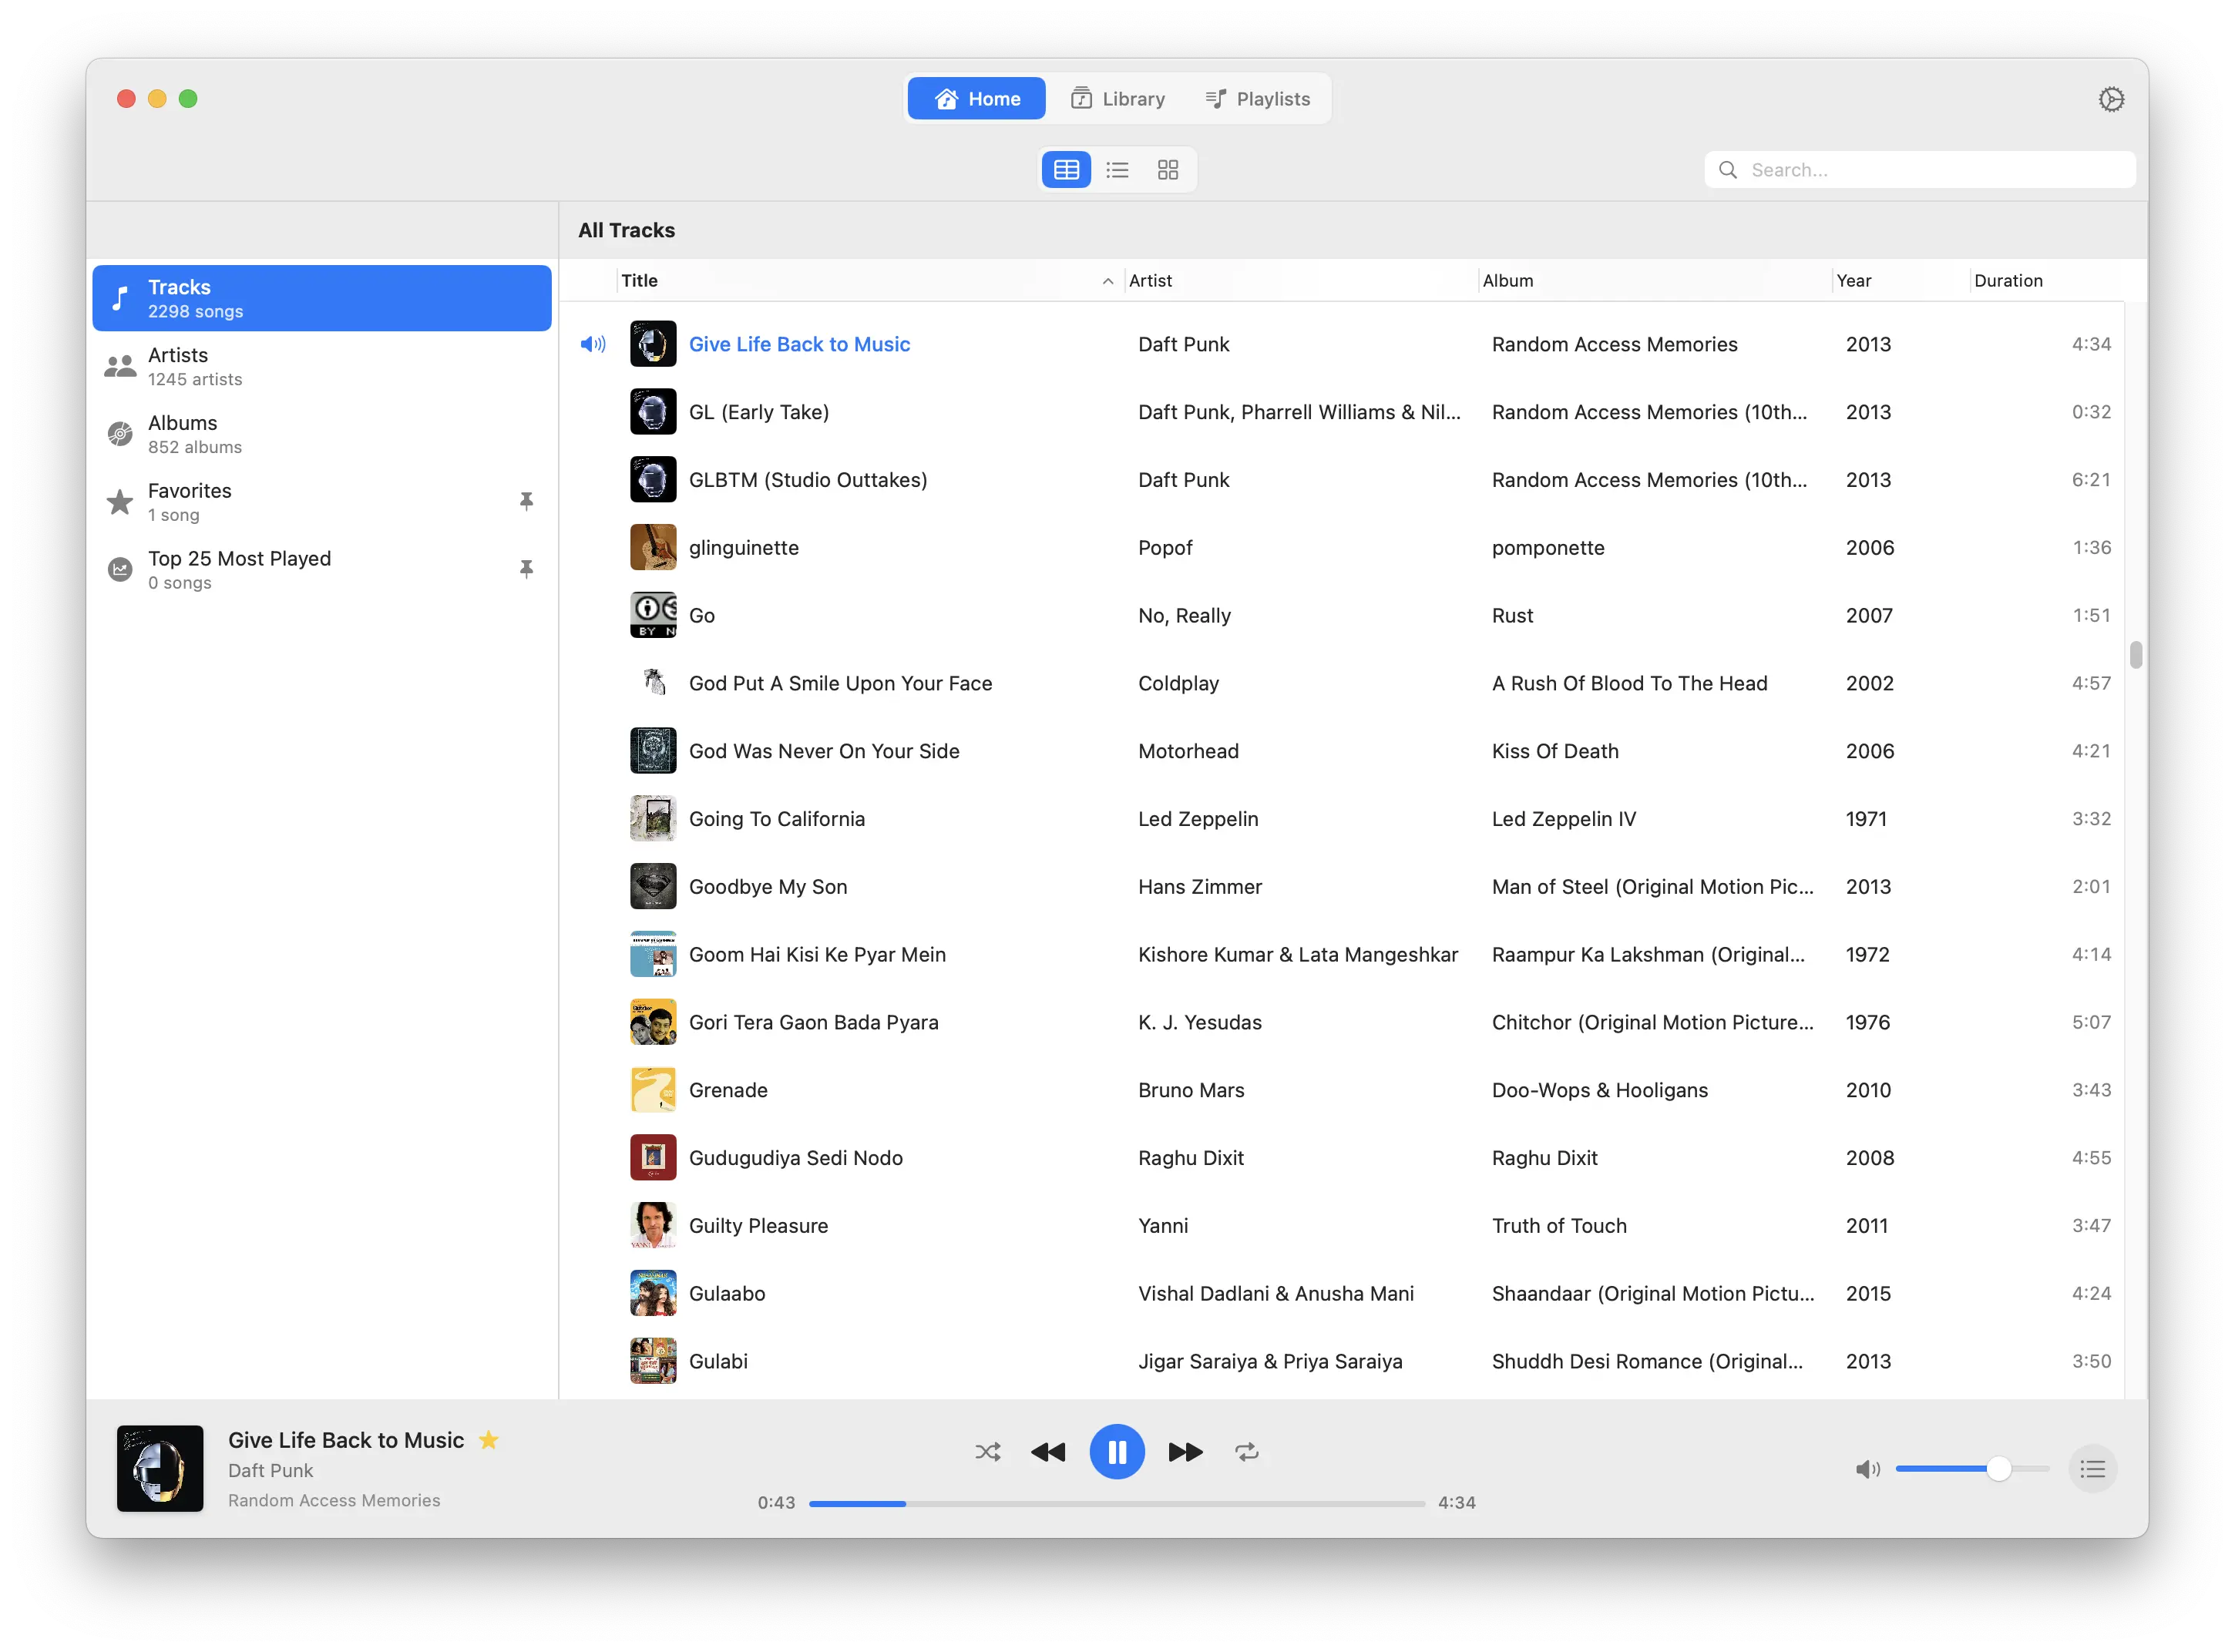The image size is (2235, 1652).
Task: Click artist Hans Zimmer cell
Action: tap(1199, 887)
